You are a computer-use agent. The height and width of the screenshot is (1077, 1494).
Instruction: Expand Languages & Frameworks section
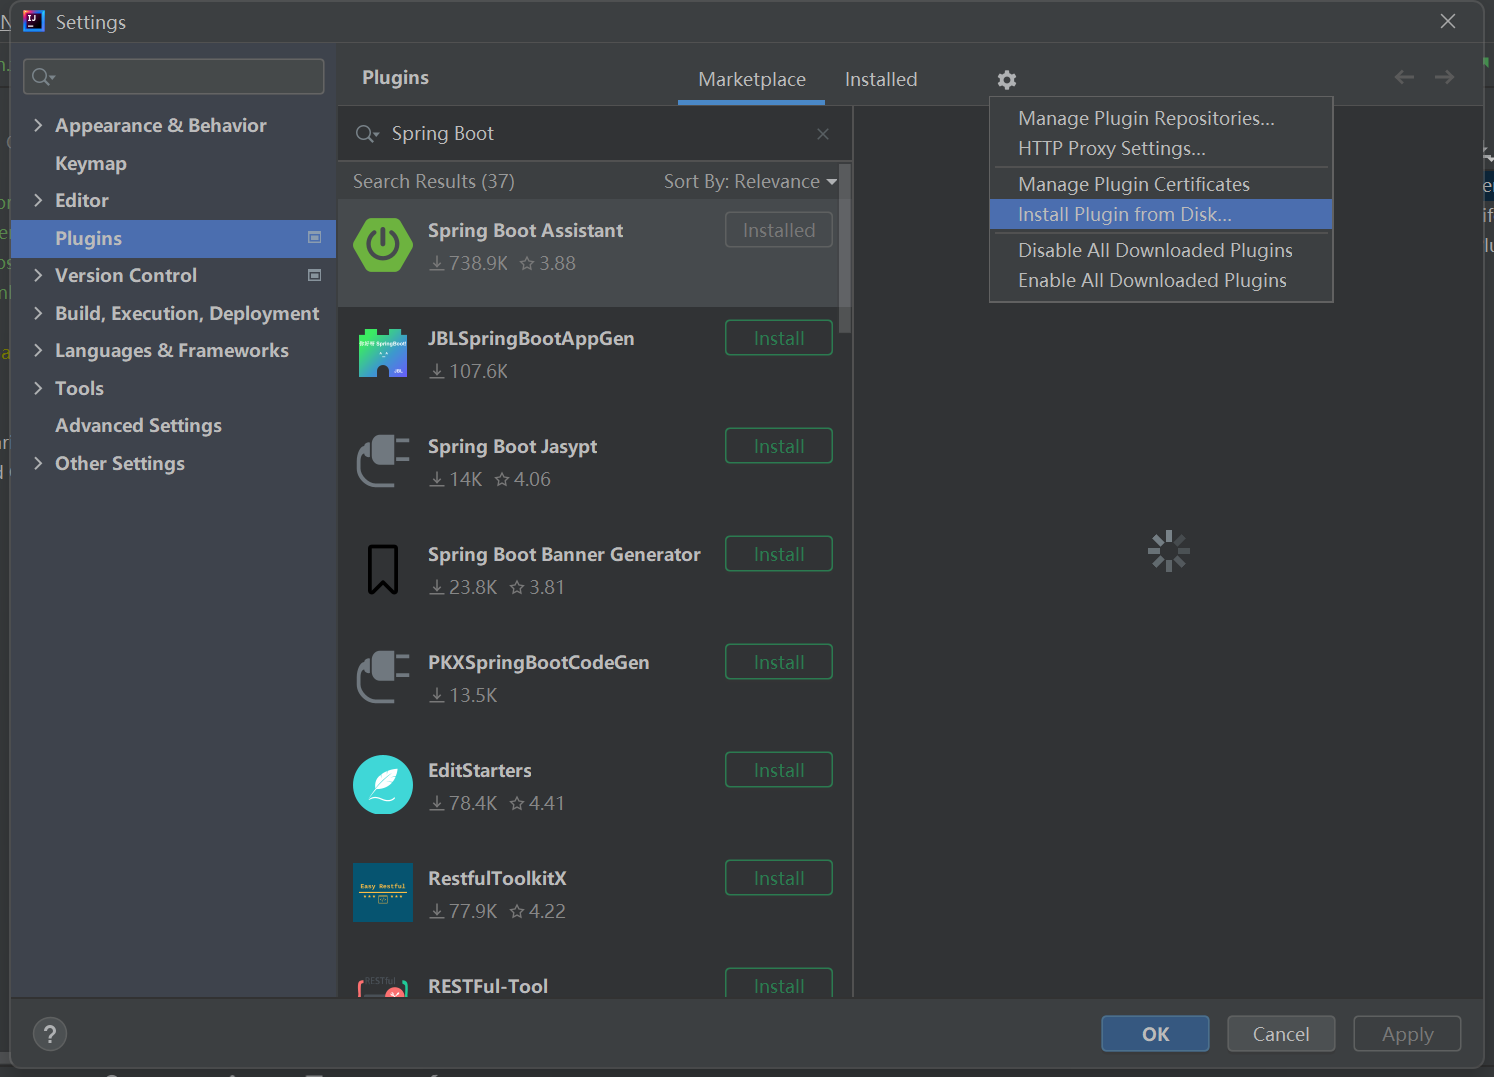click(38, 350)
